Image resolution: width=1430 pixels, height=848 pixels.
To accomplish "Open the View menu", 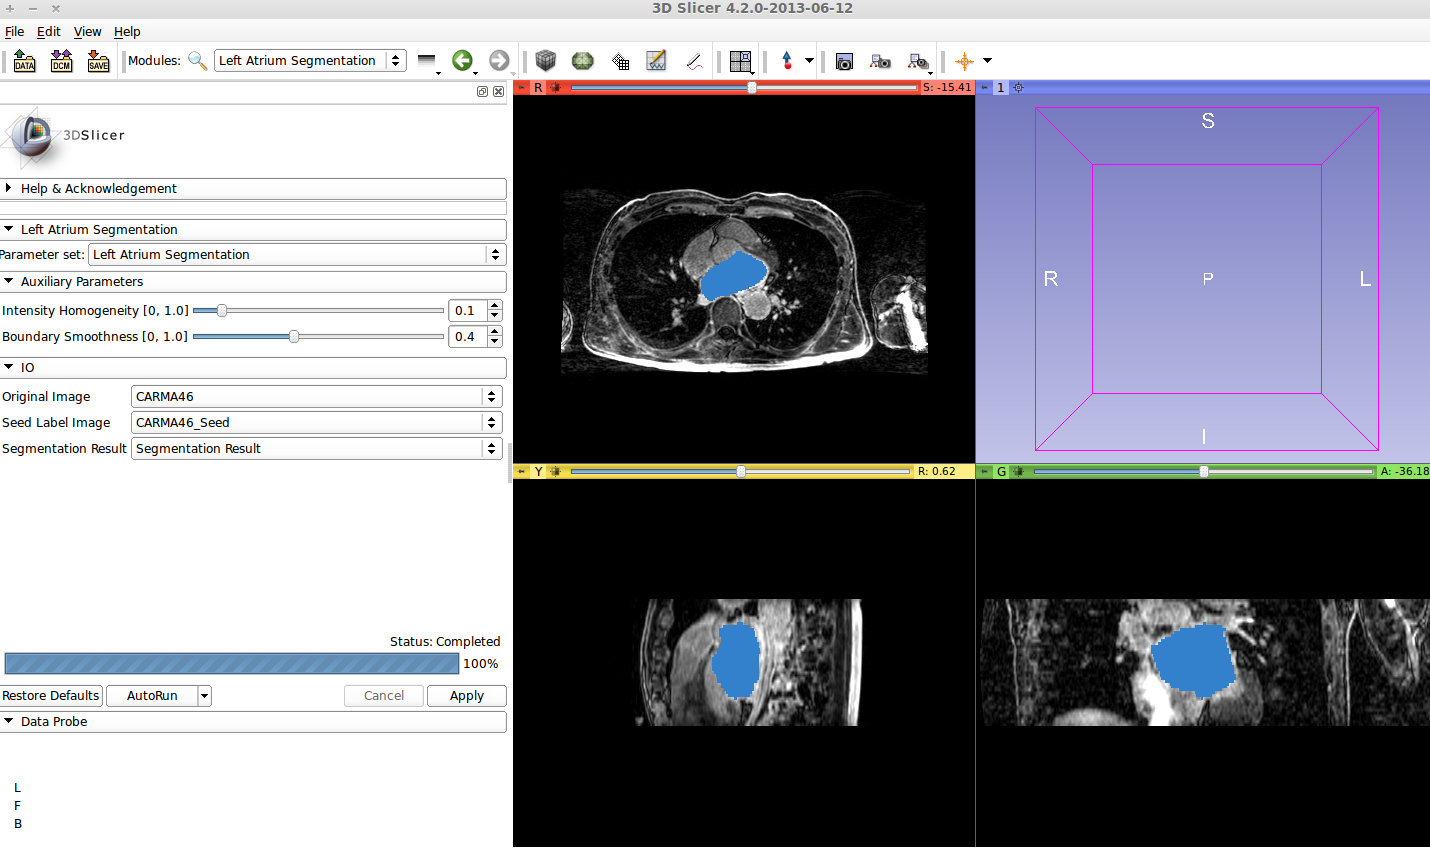I will click(87, 32).
